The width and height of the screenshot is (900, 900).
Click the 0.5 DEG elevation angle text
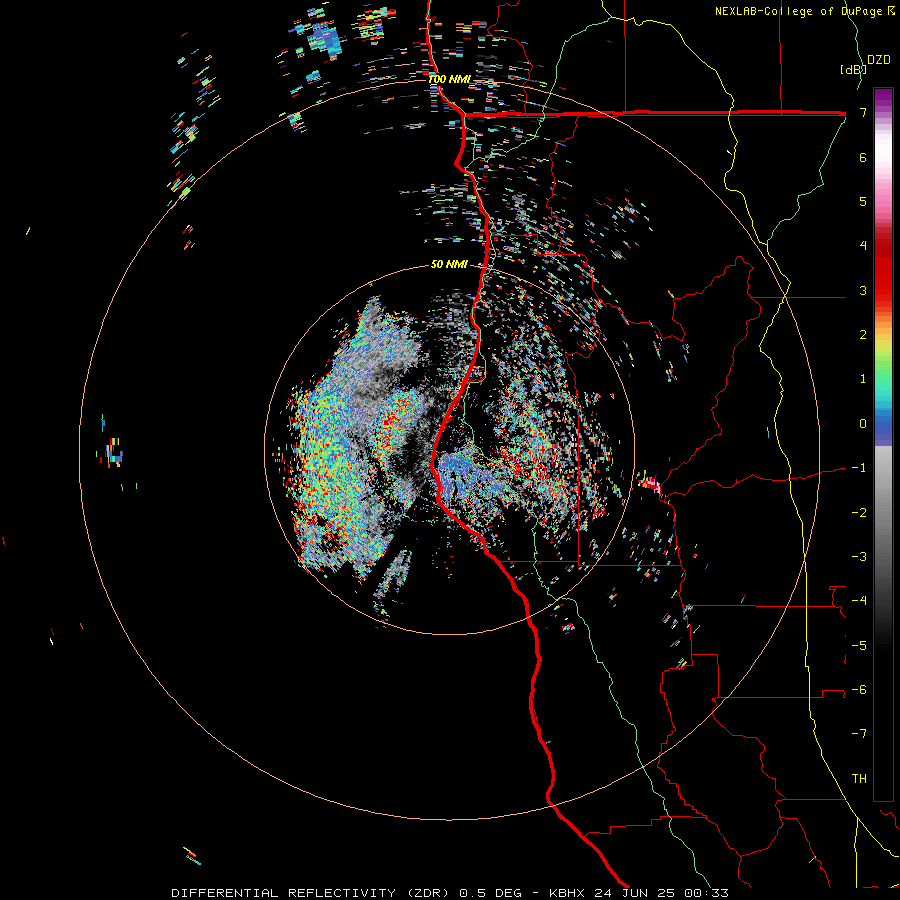491,893
